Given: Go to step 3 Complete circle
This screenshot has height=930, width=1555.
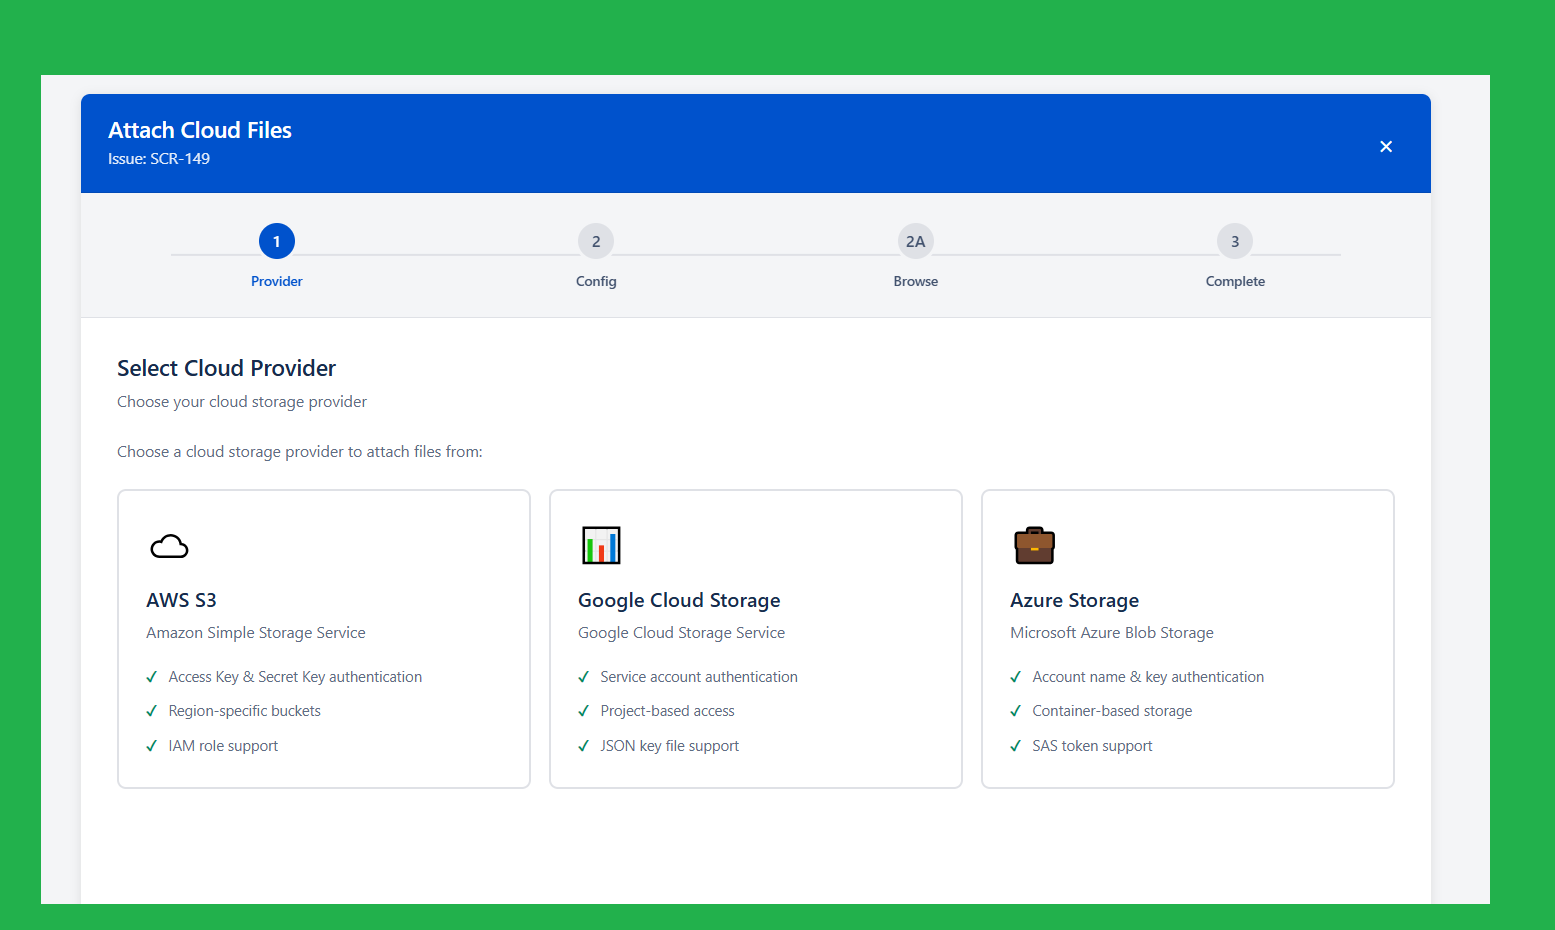Looking at the screenshot, I should (1235, 241).
